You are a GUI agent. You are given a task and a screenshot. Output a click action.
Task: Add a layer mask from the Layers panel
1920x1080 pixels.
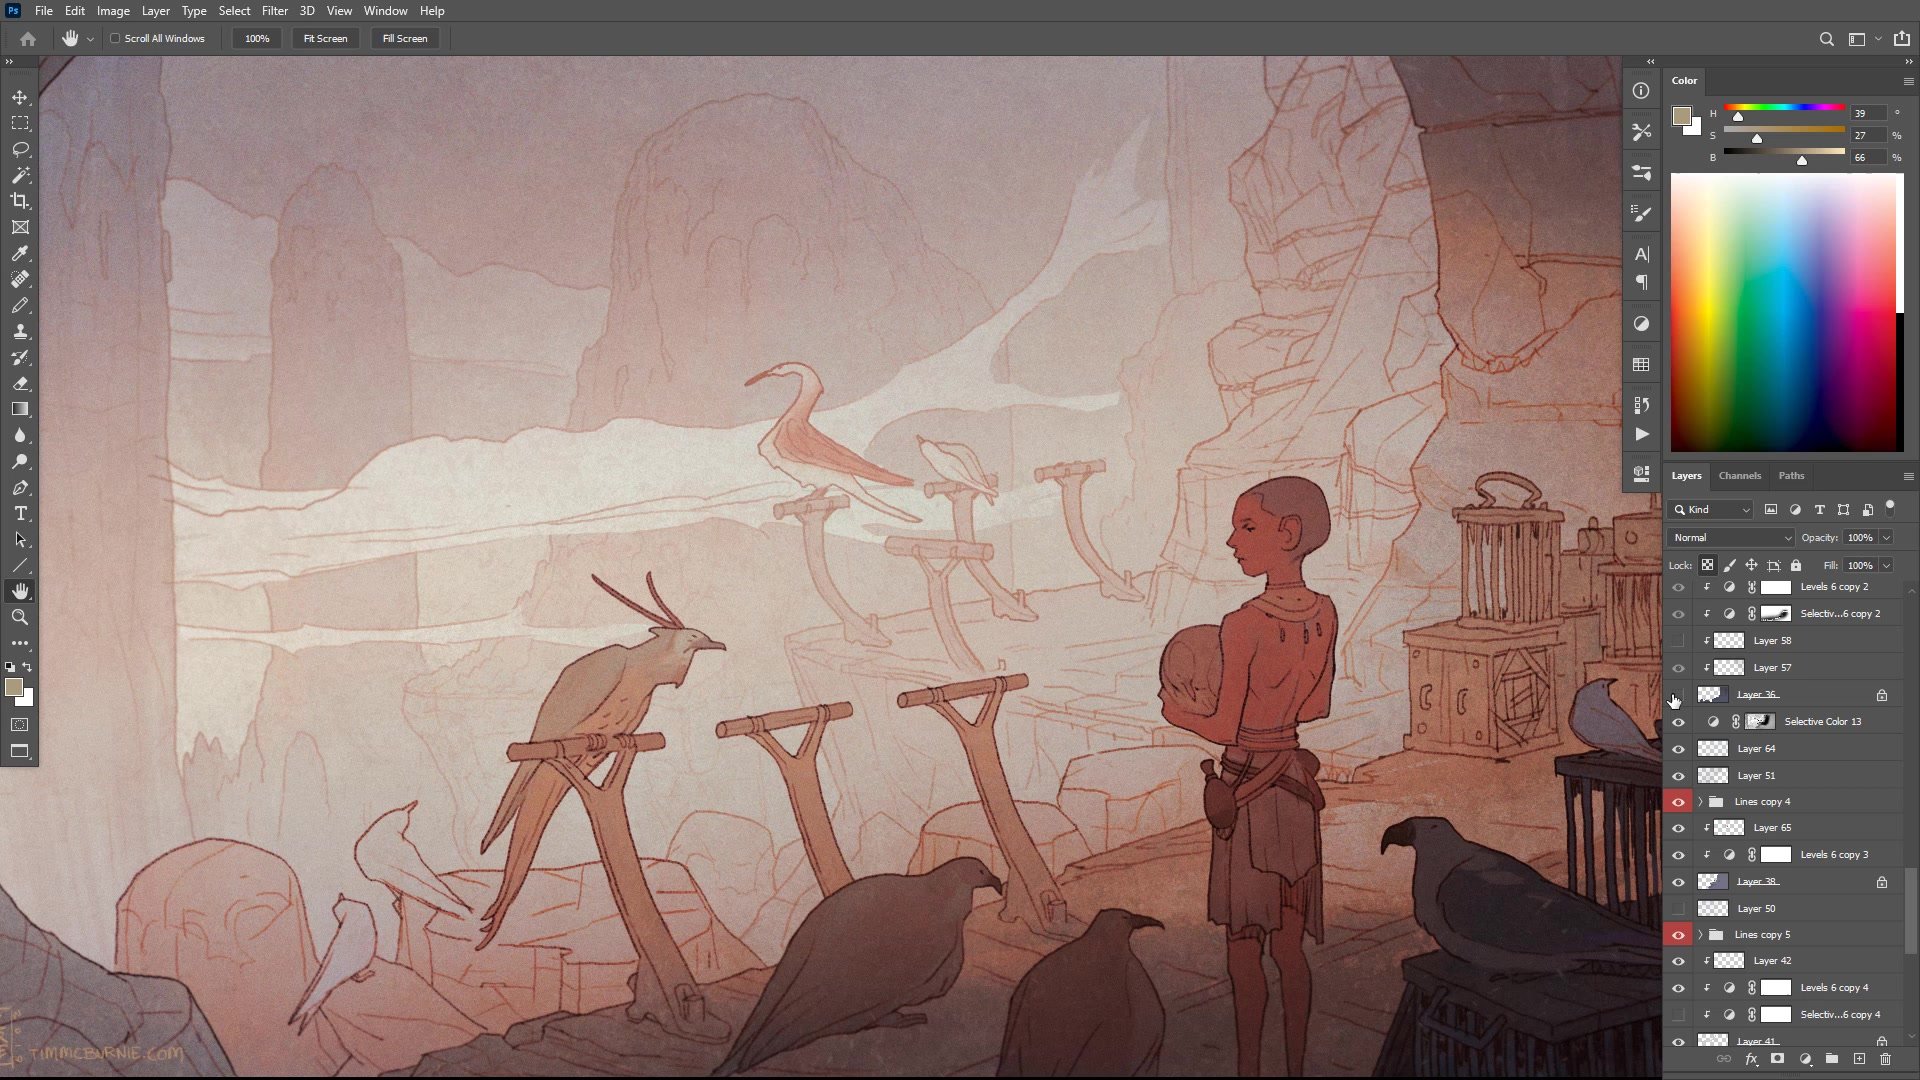click(x=1778, y=1059)
